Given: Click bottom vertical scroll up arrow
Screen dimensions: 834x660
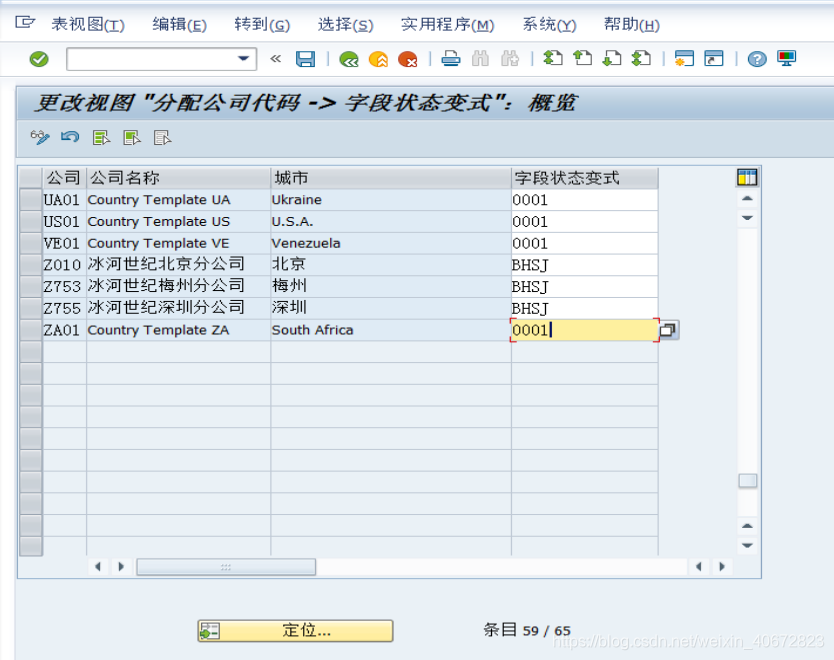Looking at the screenshot, I should [x=747, y=526].
